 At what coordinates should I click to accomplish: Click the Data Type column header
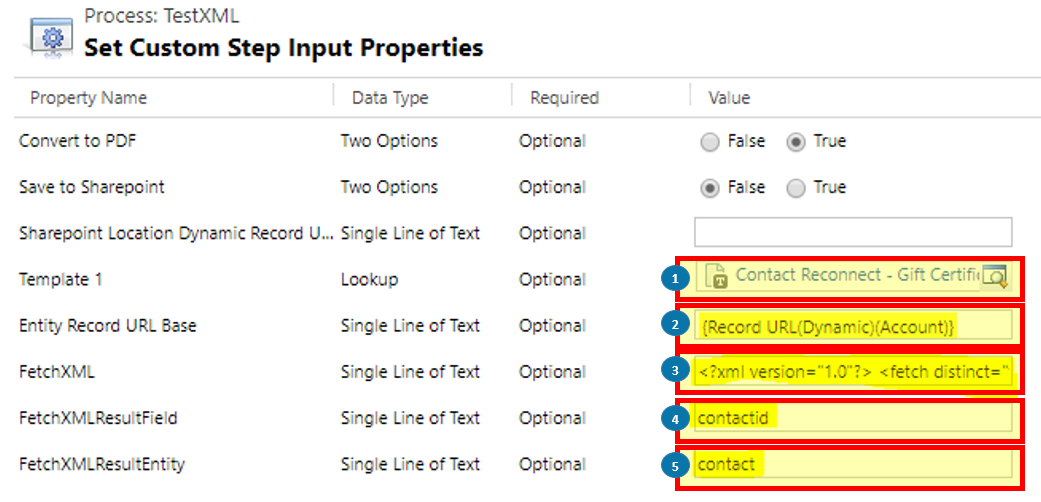click(390, 98)
